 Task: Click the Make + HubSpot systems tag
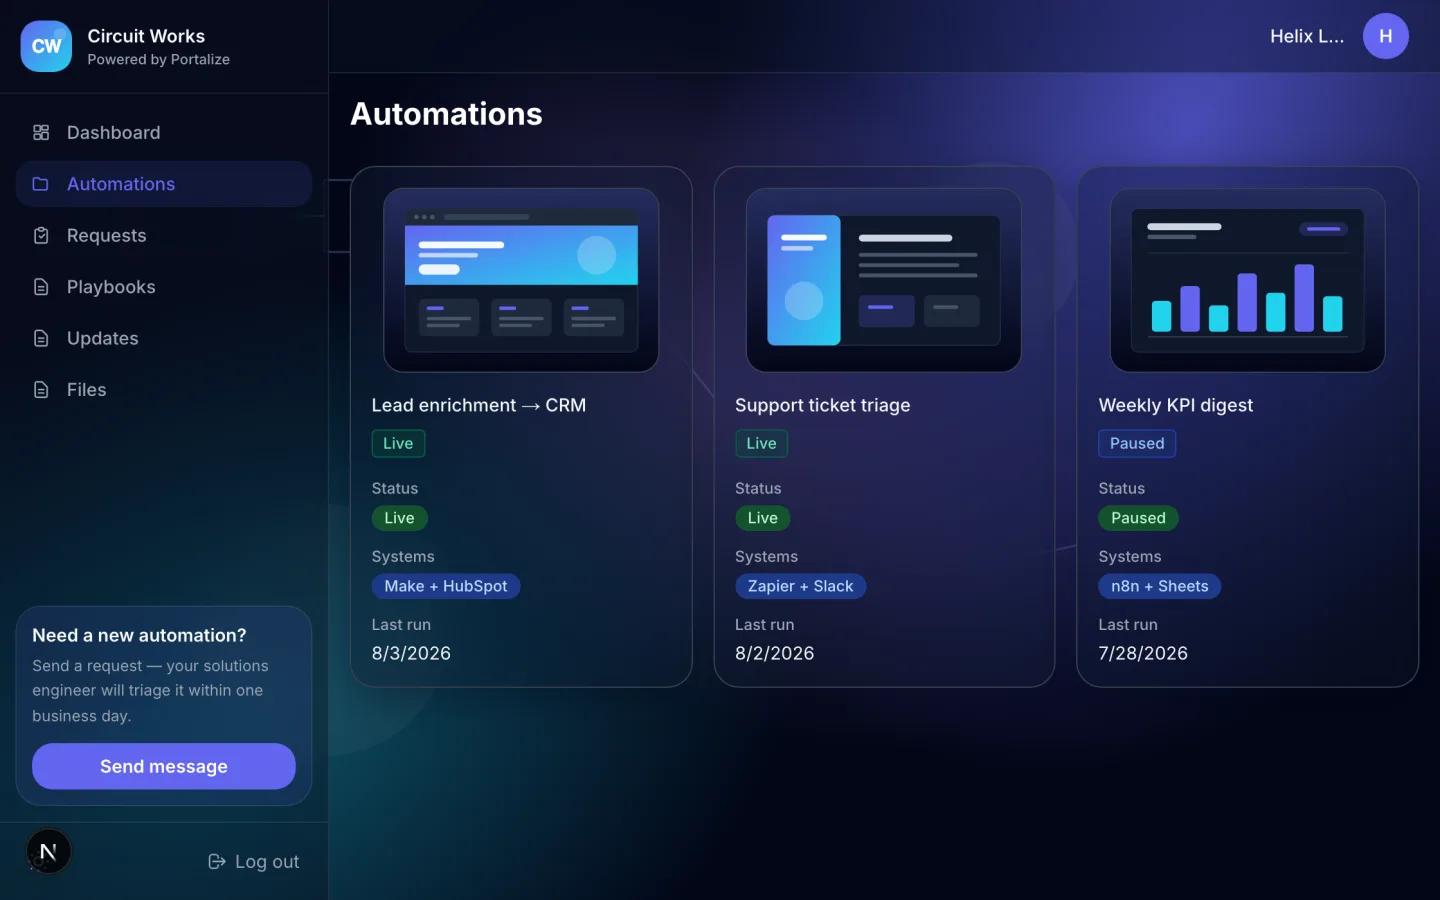pyautogui.click(x=445, y=586)
